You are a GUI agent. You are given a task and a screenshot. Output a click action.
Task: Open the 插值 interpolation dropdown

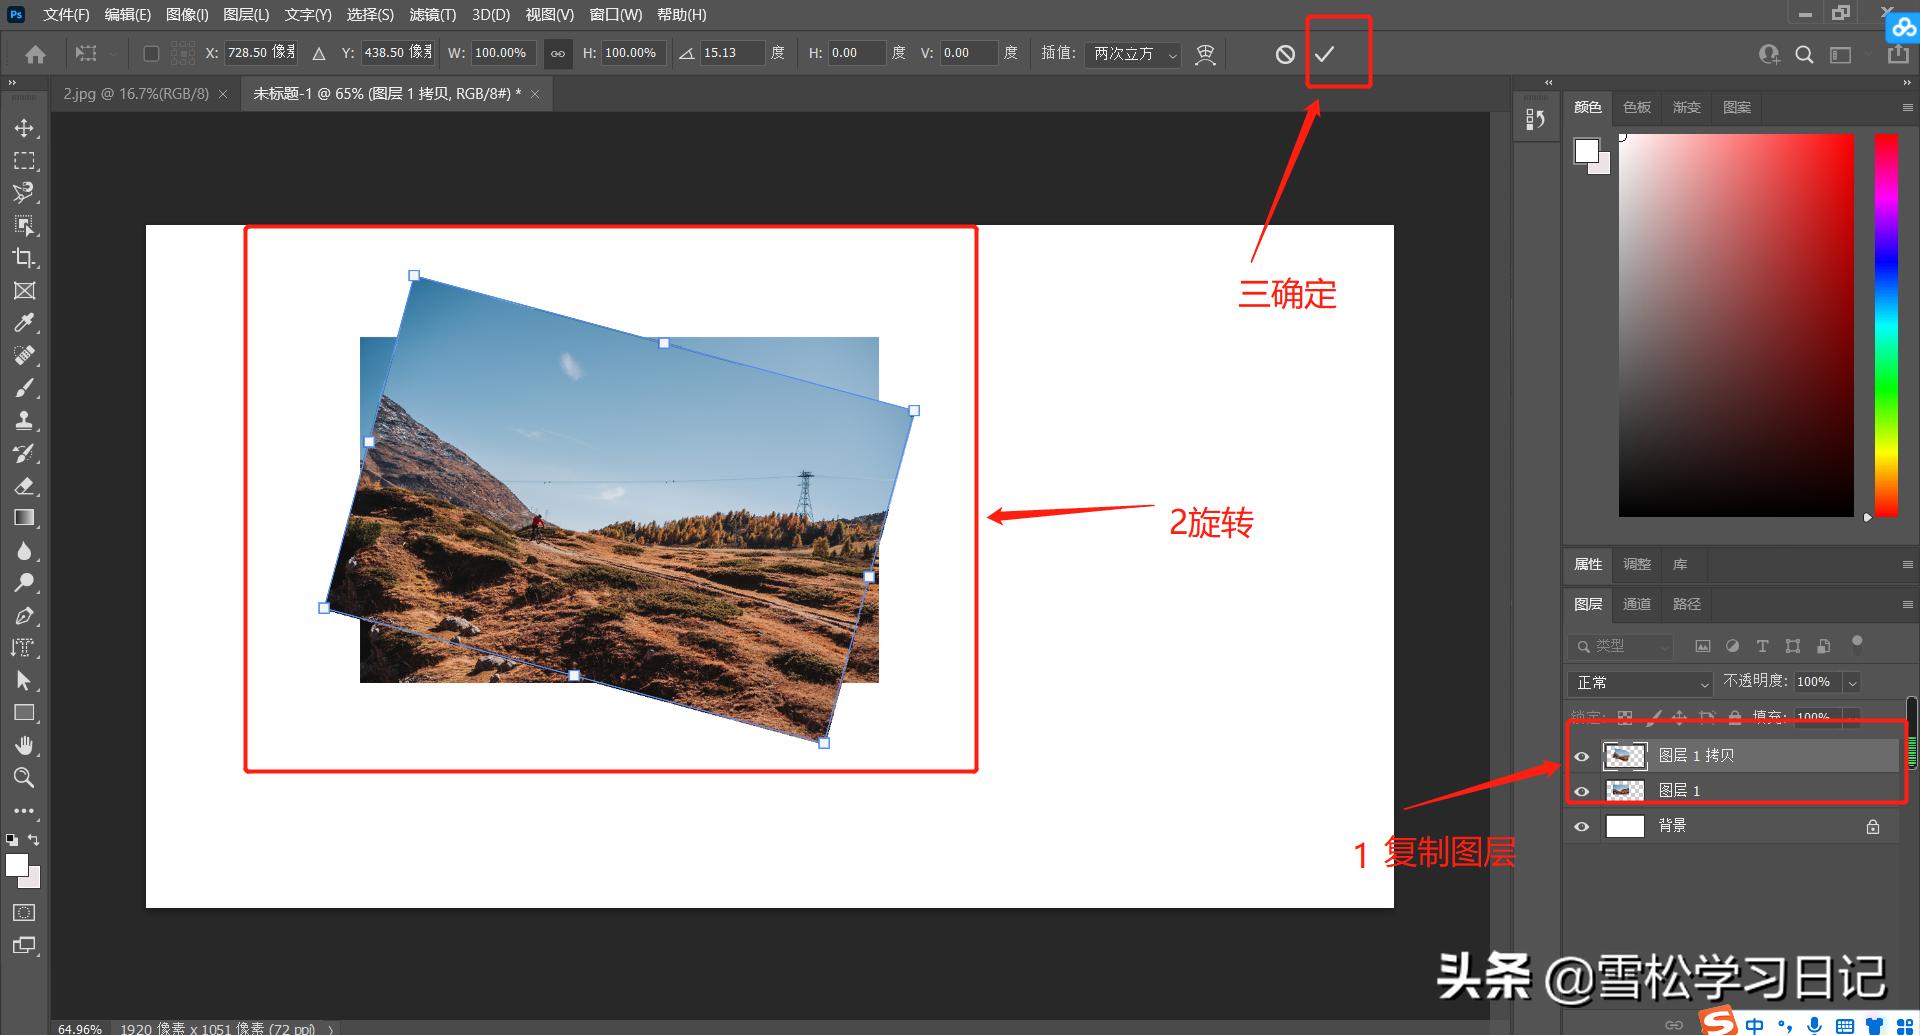coord(1134,54)
